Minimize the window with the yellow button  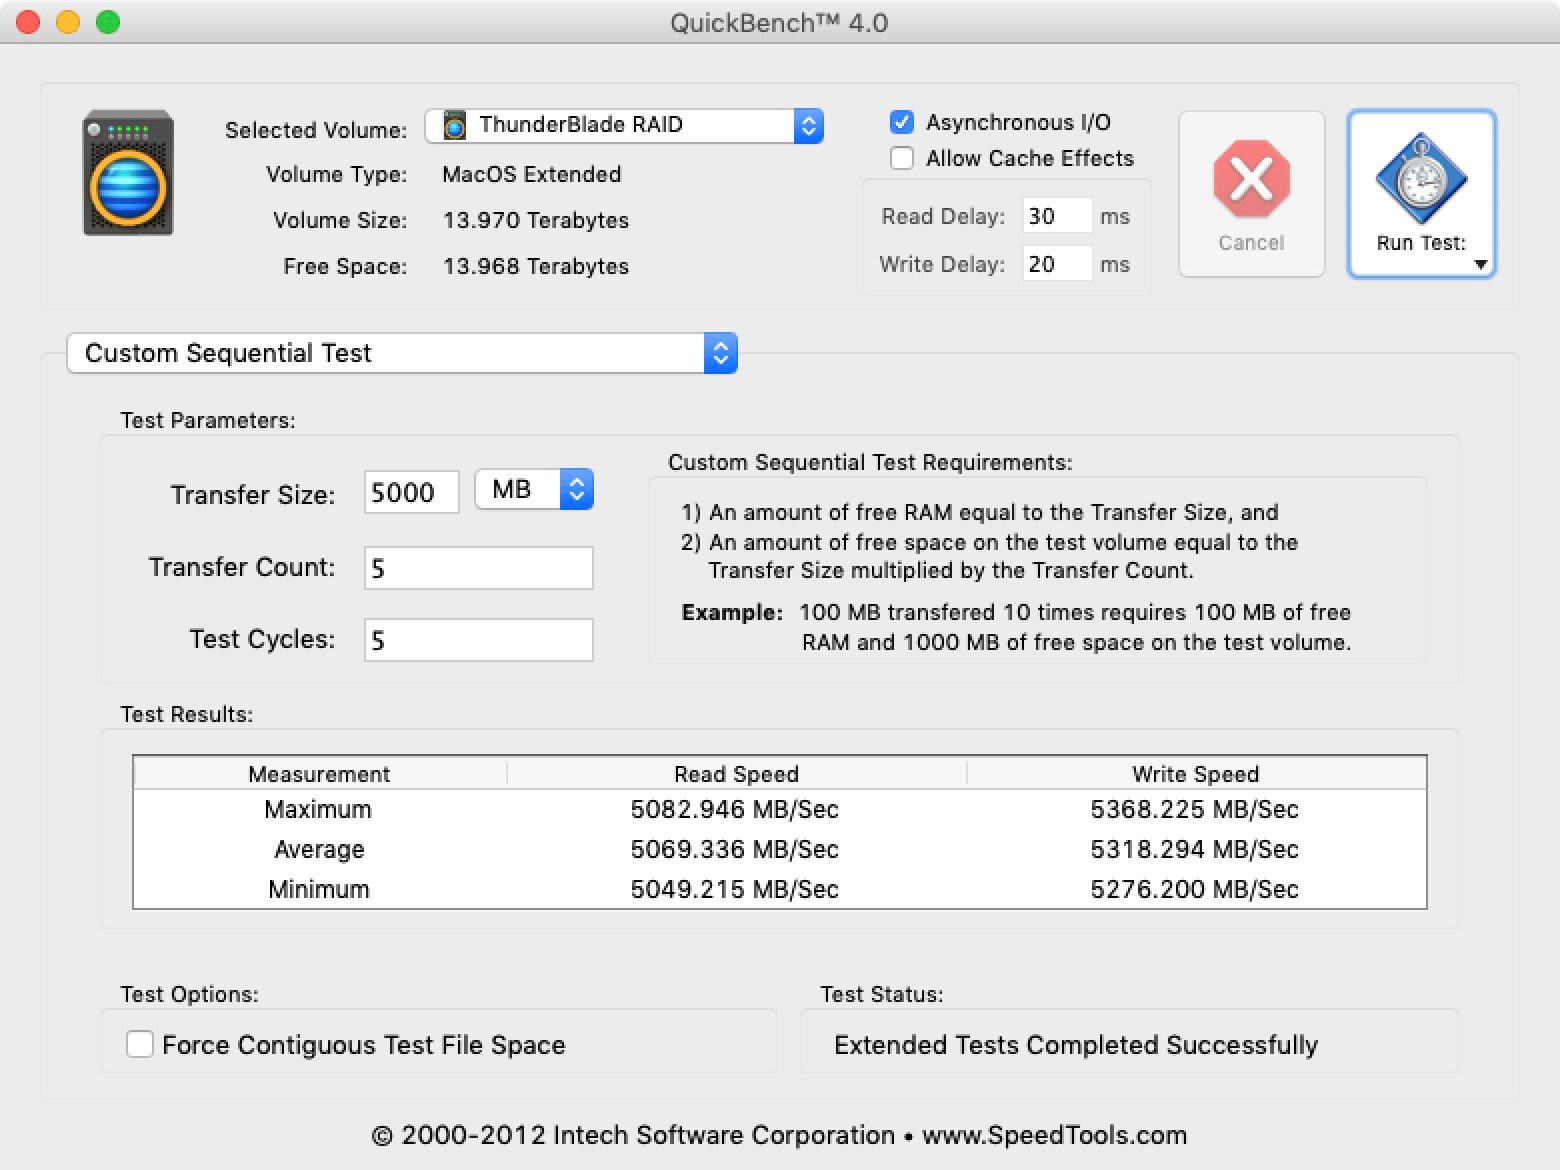(68, 22)
